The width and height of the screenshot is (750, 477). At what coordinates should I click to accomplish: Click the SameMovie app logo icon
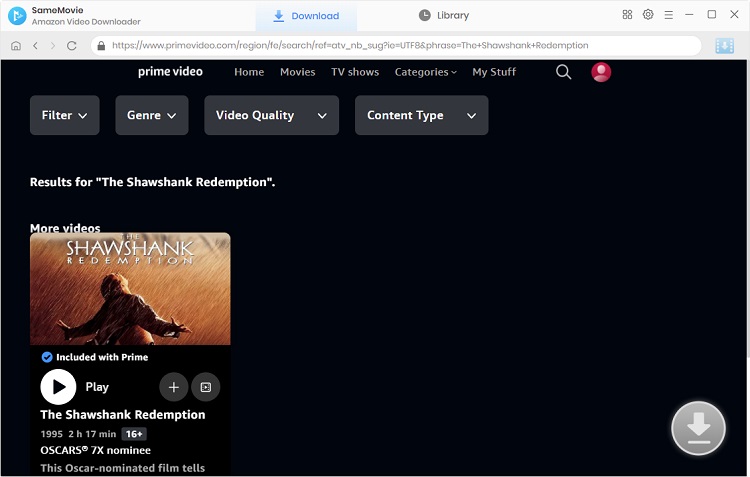click(17, 16)
